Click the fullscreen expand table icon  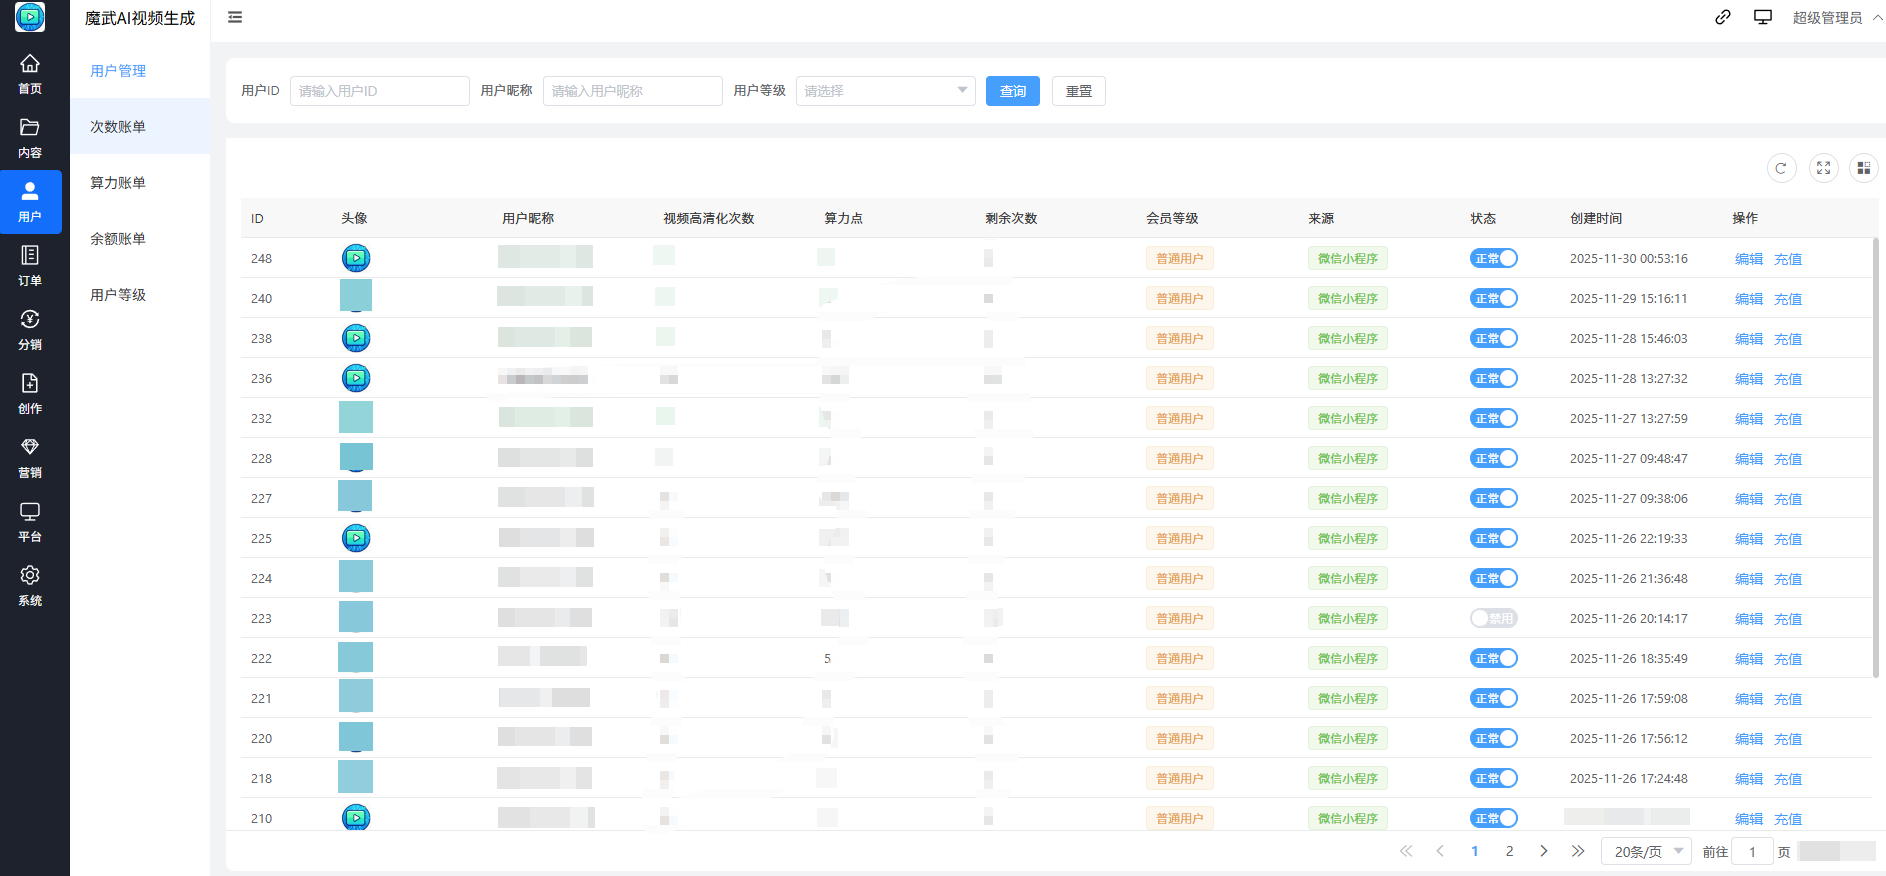[x=1823, y=169]
